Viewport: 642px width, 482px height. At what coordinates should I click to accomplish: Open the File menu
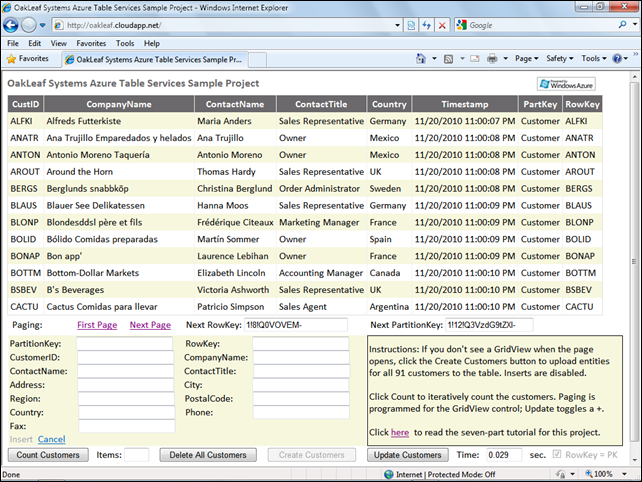tap(13, 43)
